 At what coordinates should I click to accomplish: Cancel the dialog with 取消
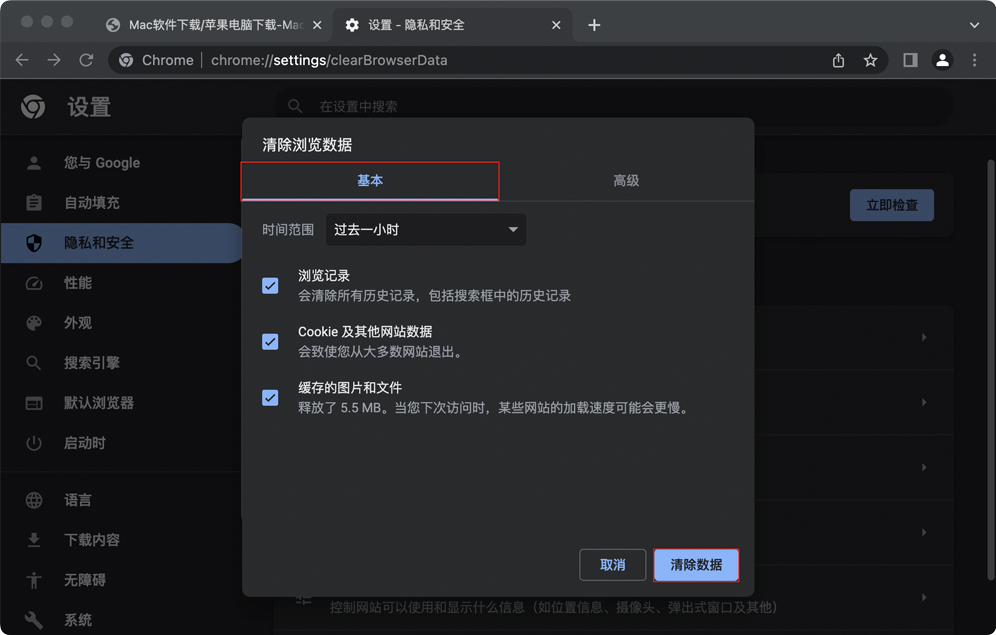pyautogui.click(x=612, y=564)
